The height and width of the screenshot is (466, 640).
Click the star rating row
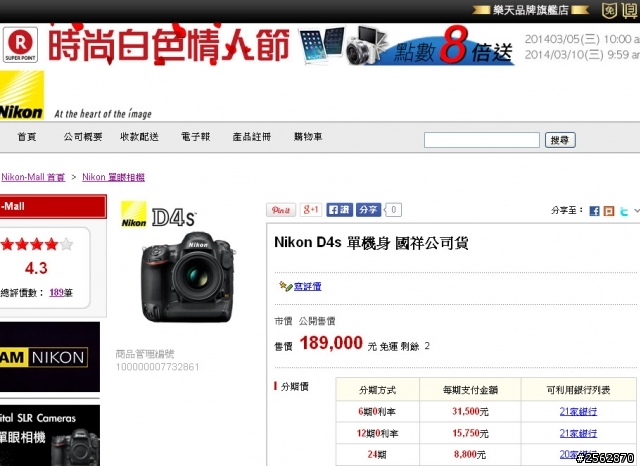[37, 244]
